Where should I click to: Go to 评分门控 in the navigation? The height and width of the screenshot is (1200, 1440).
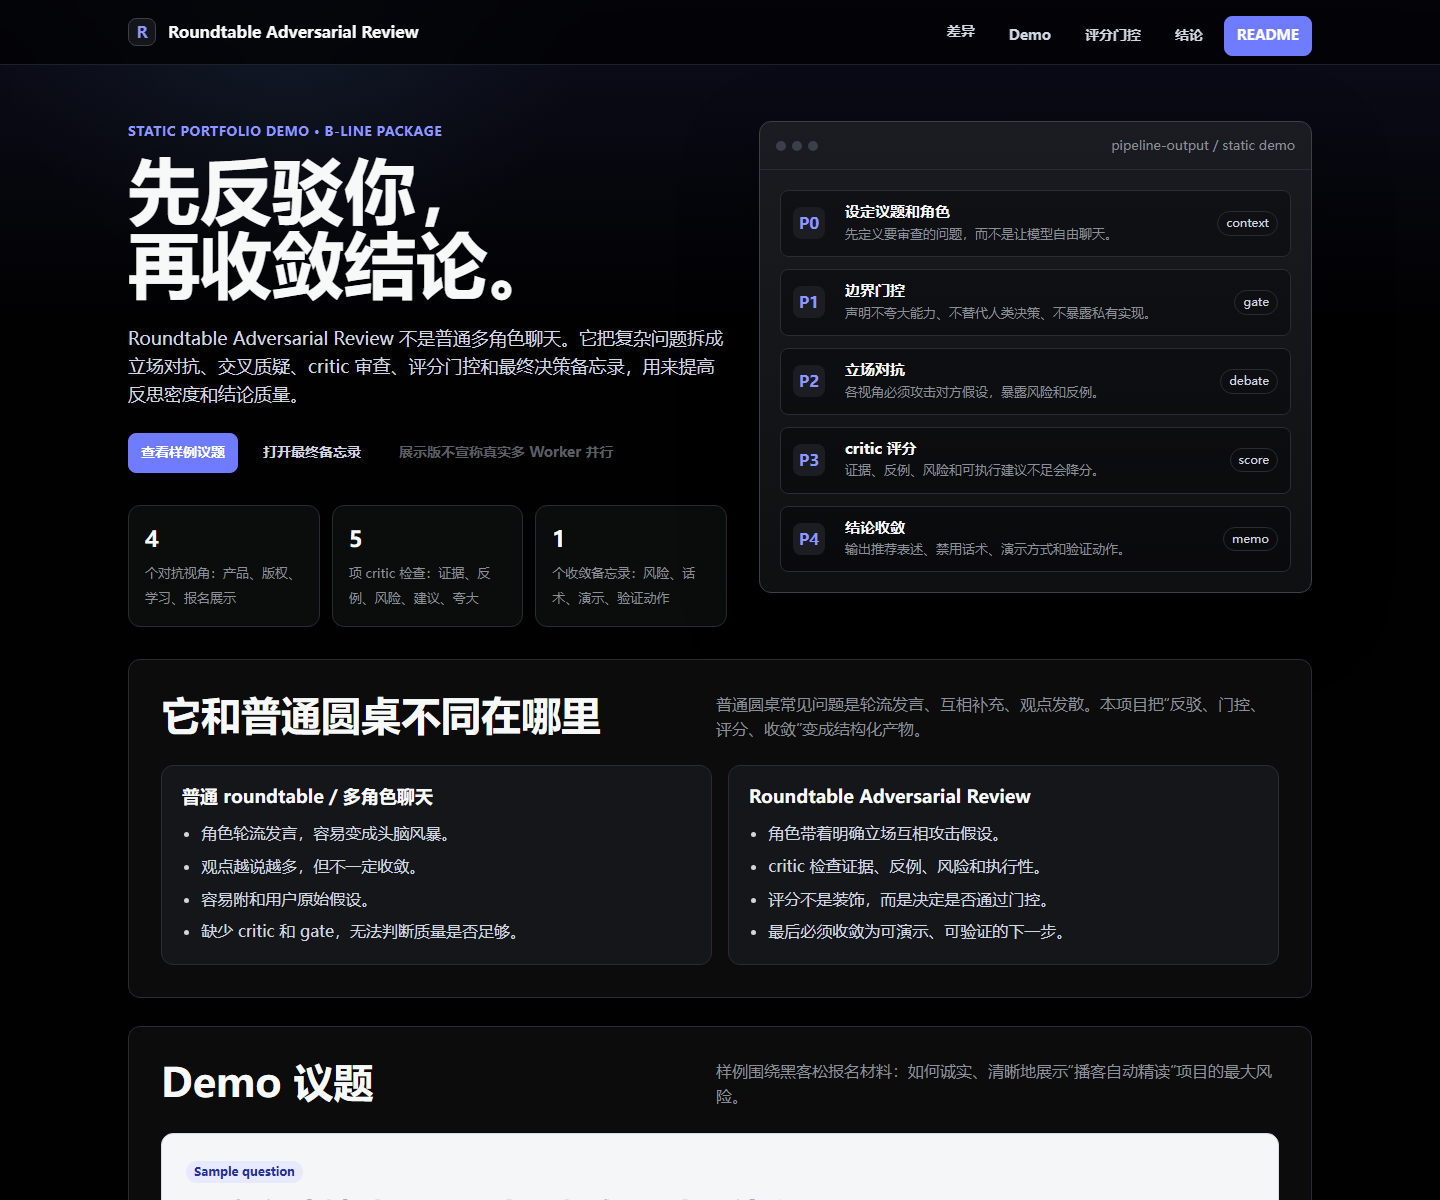click(x=1113, y=35)
